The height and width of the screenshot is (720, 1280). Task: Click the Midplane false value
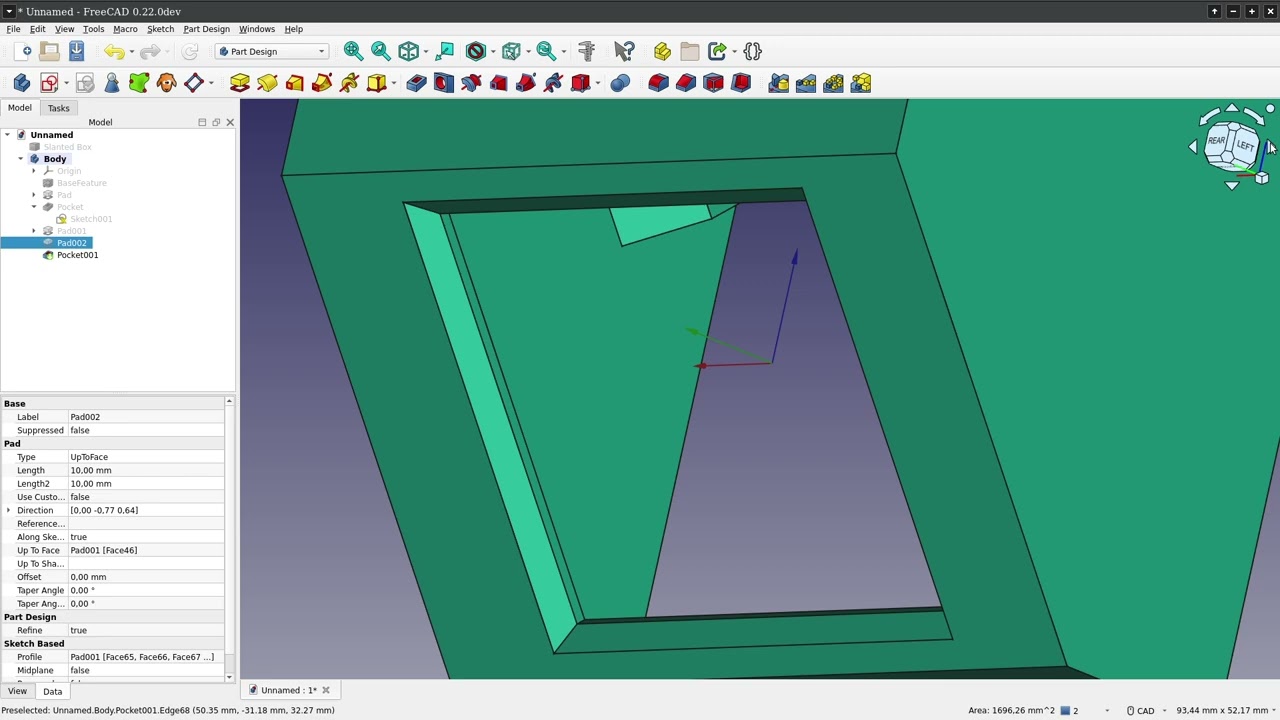pyautogui.click(x=146, y=670)
